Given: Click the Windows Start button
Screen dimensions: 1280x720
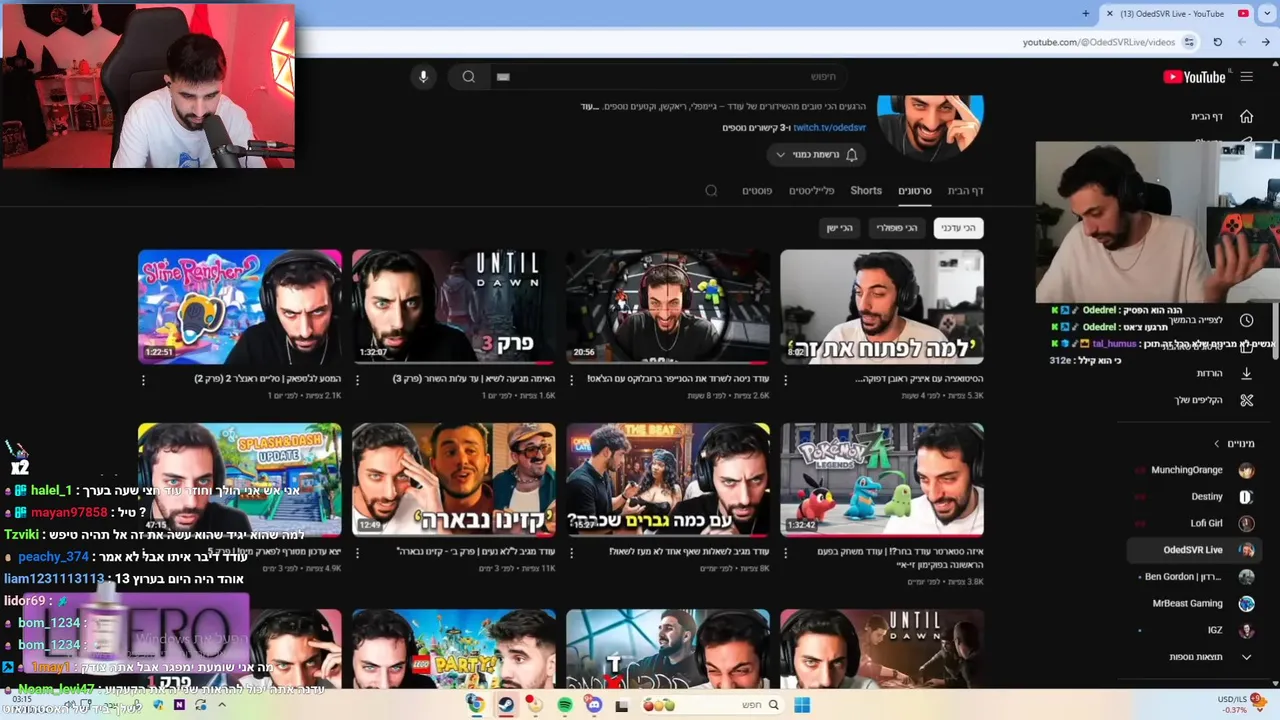Looking at the screenshot, I should [x=801, y=705].
